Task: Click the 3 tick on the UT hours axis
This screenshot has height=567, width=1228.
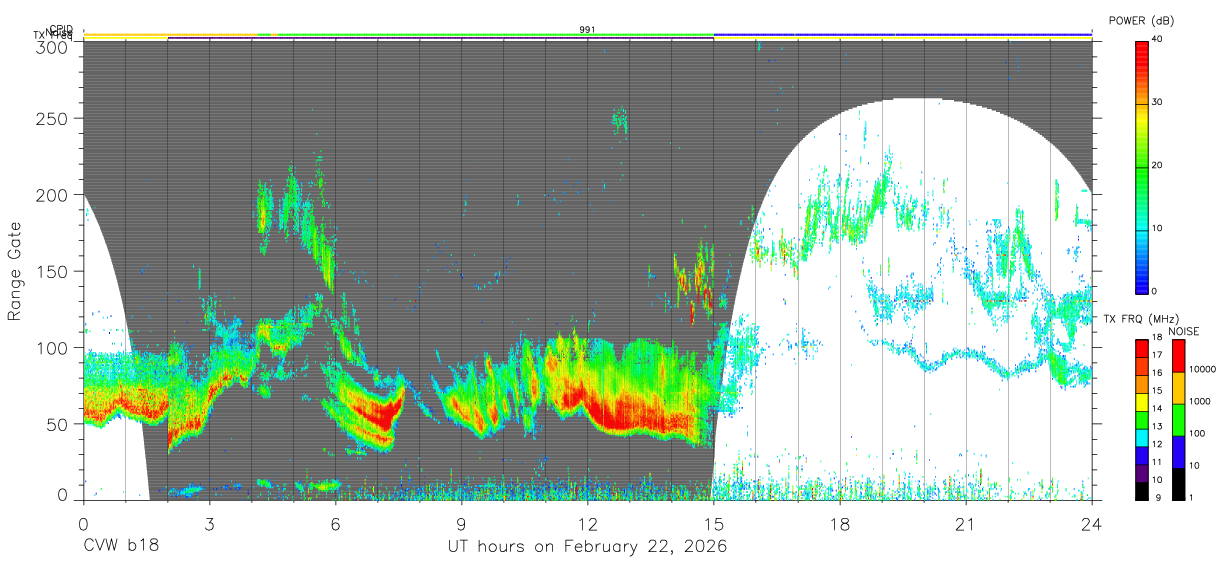Action: coord(209,524)
